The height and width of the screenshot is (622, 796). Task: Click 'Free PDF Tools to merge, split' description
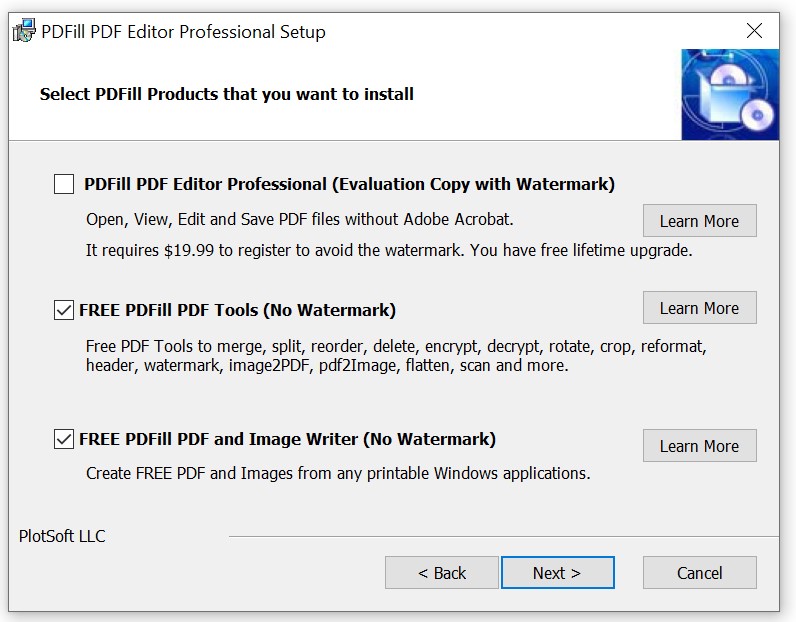[x=396, y=355]
